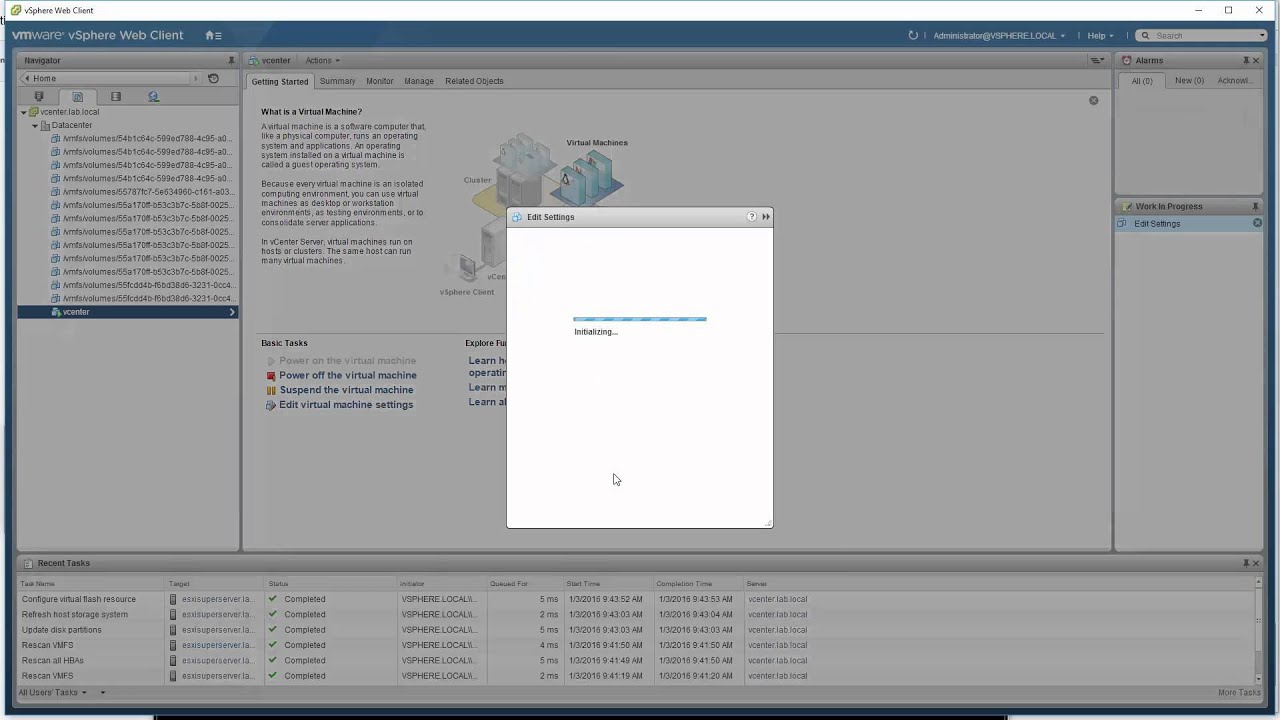Select Configure virtual flash resource task row

(636, 599)
